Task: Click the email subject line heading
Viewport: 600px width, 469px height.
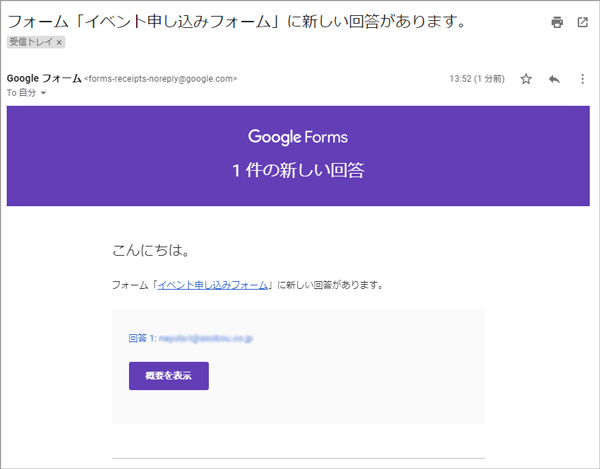Action: click(x=236, y=21)
